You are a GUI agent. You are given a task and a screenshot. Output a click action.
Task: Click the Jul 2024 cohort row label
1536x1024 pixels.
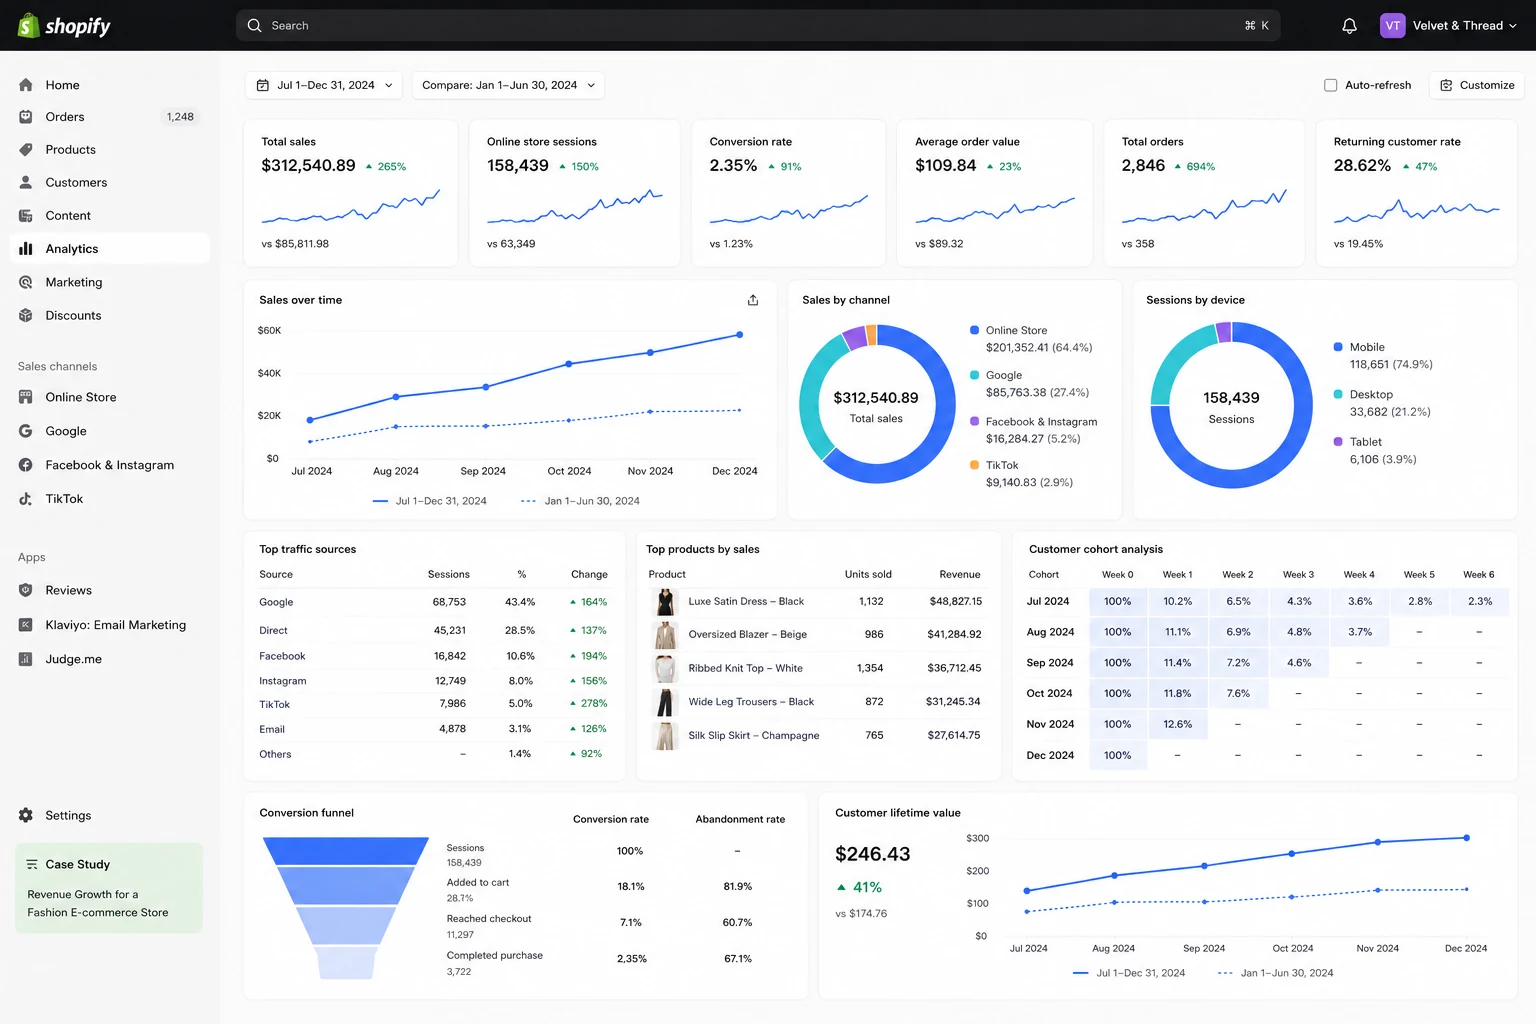[1048, 602]
